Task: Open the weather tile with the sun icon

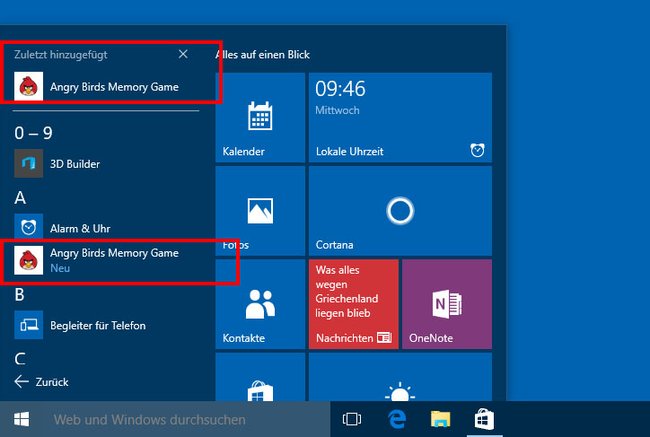Action: tap(400, 377)
